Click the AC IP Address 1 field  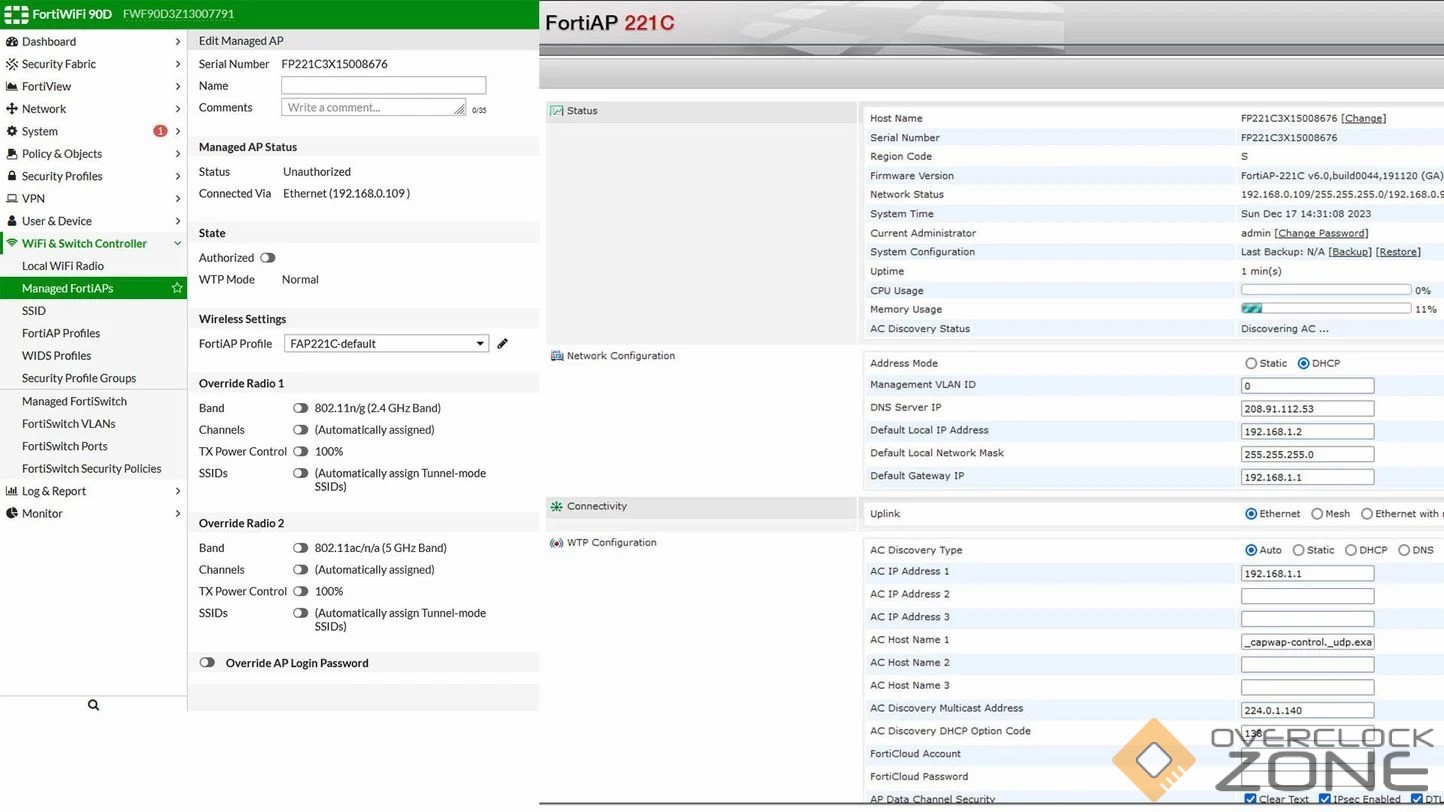pyautogui.click(x=1308, y=574)
